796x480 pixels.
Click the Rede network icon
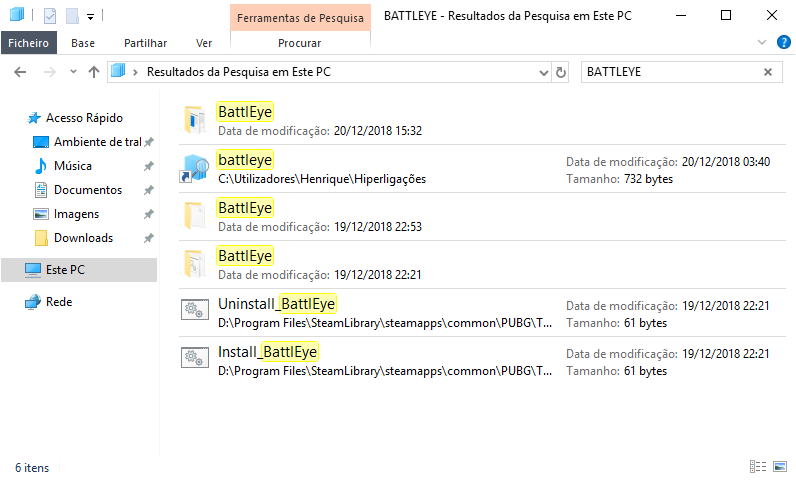[33, 302]
